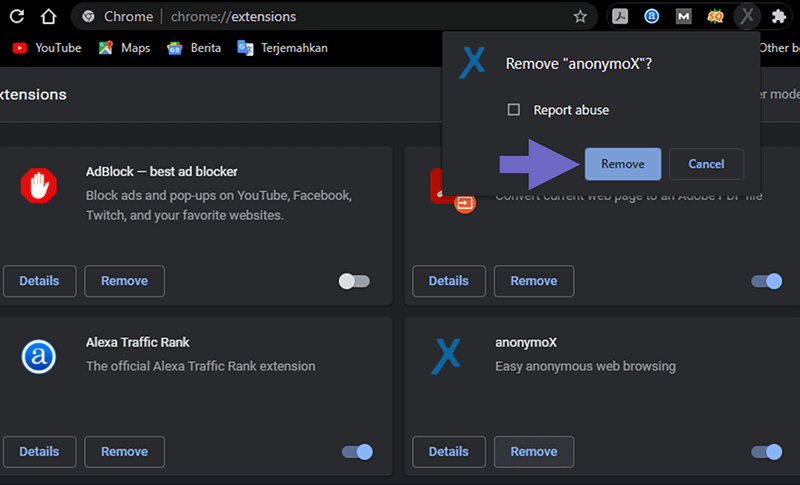Viewport: 800px width, 485px height.
Task: Confirm removal with the dialog Remove button
Action: click(x=623, y=164)
